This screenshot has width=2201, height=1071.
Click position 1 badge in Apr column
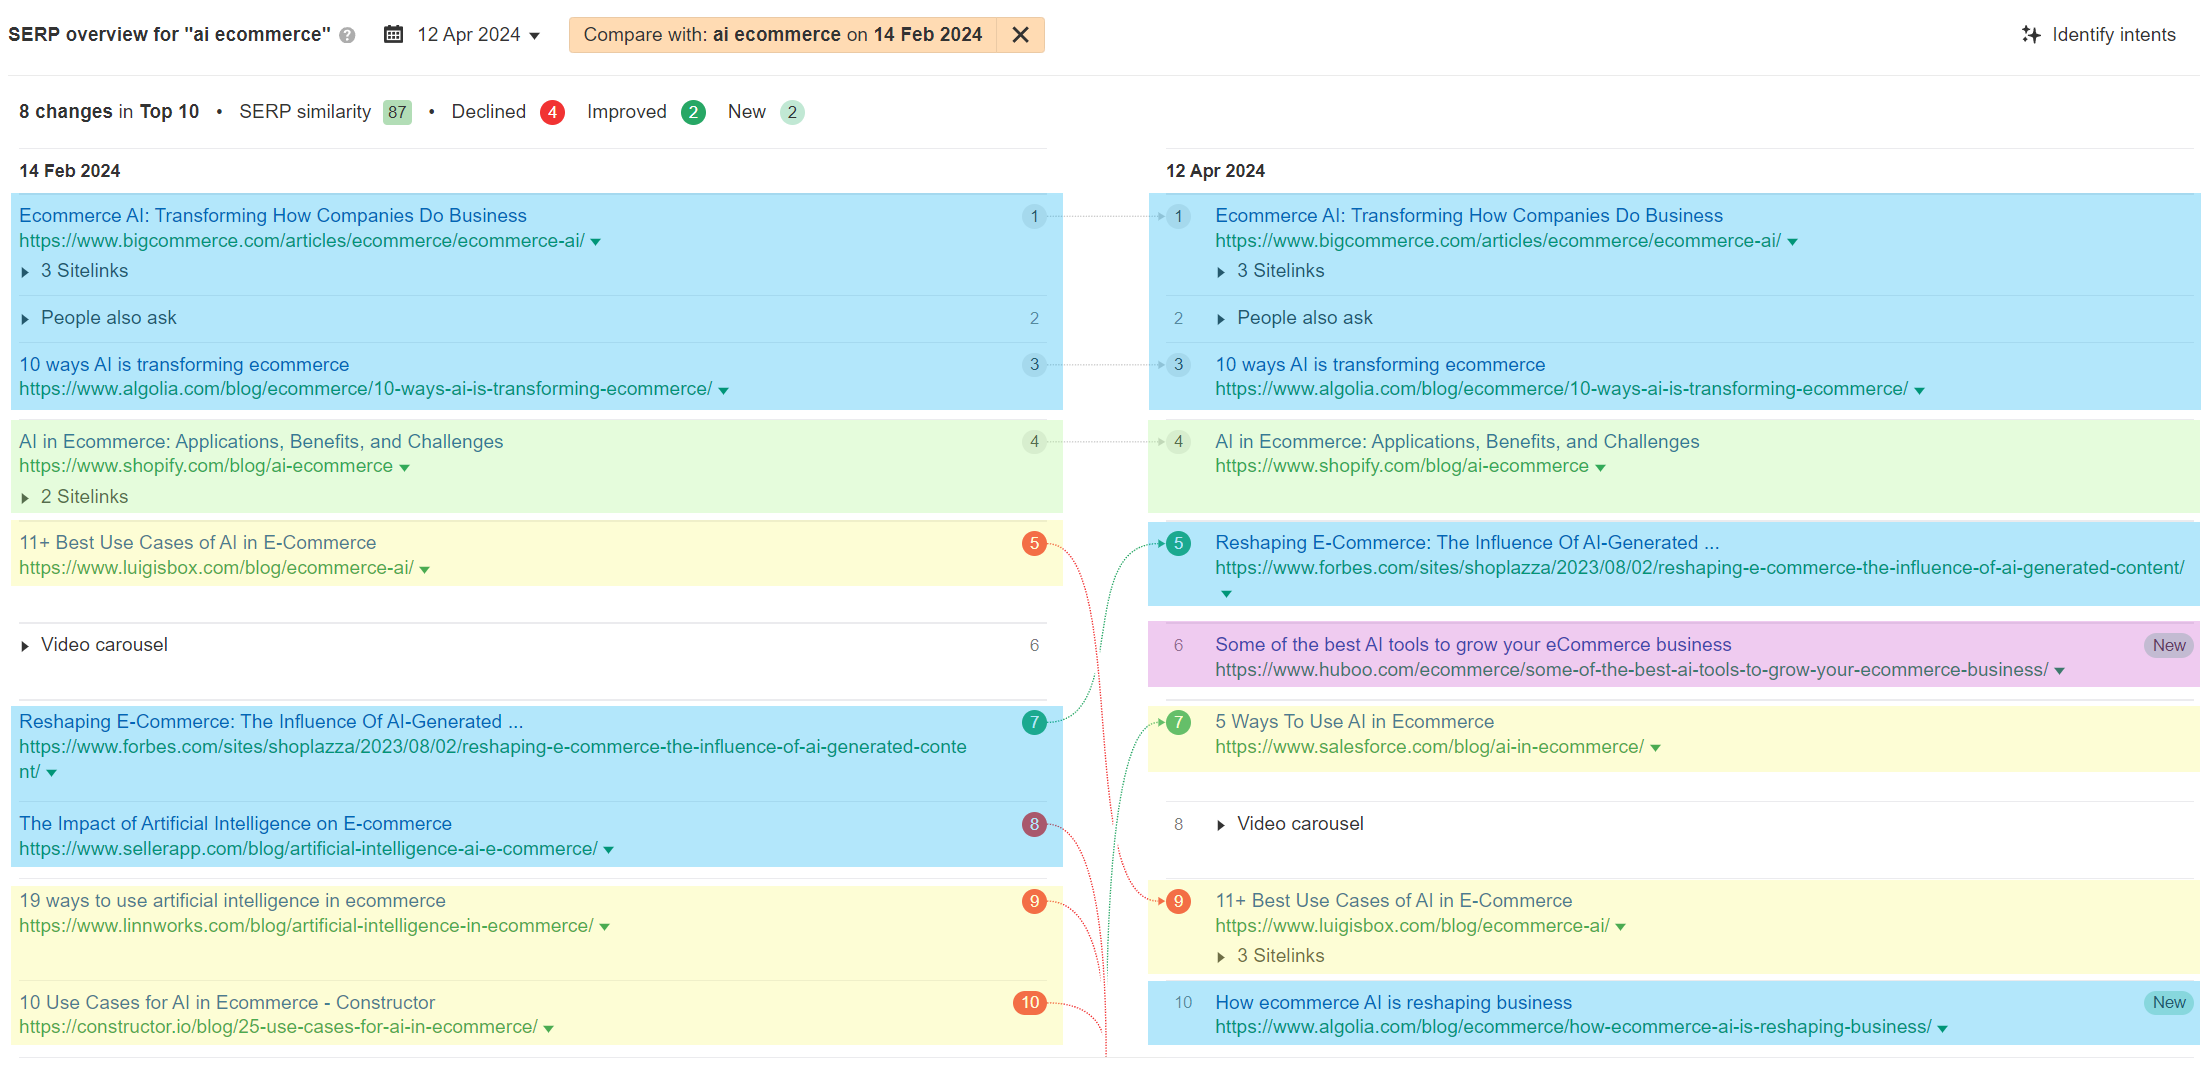point(1178,216)
